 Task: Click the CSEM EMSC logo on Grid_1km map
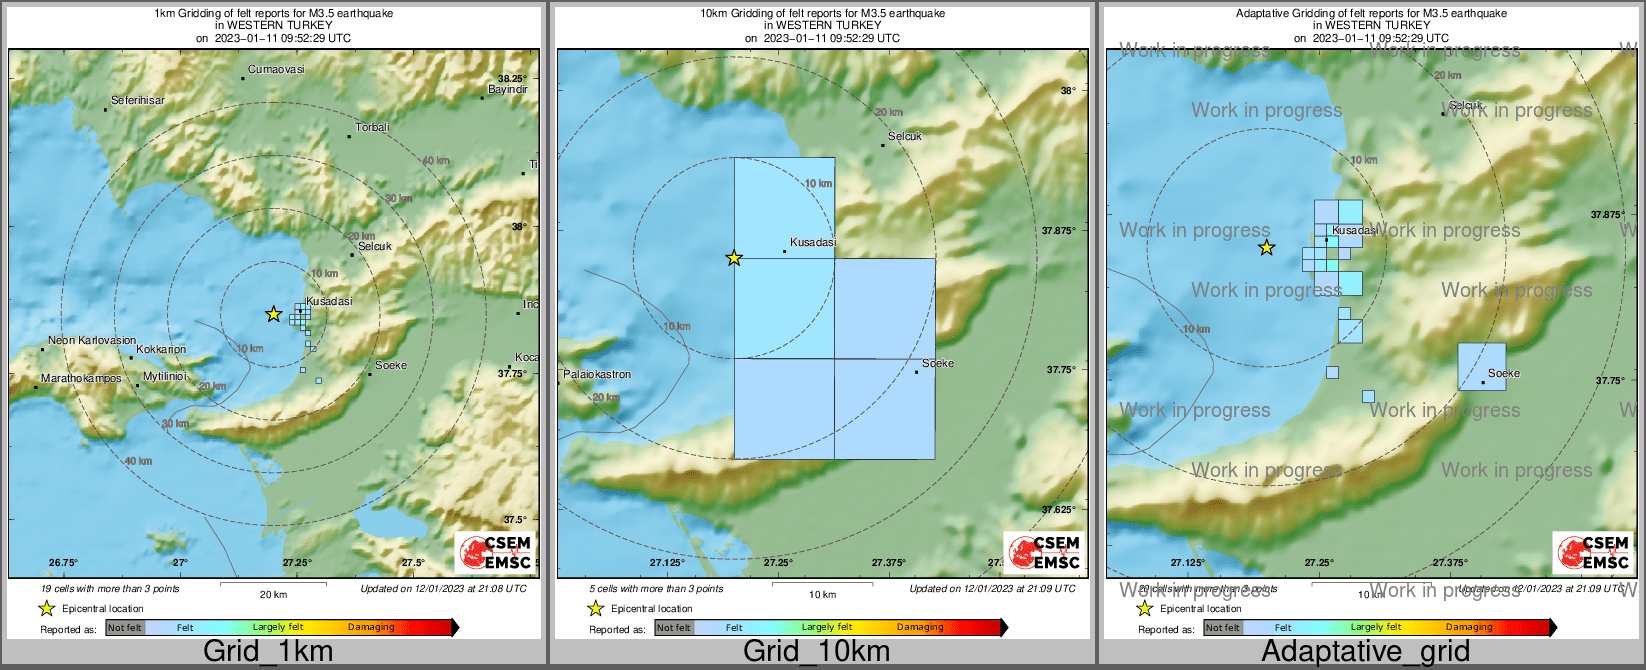coord(495,552)
